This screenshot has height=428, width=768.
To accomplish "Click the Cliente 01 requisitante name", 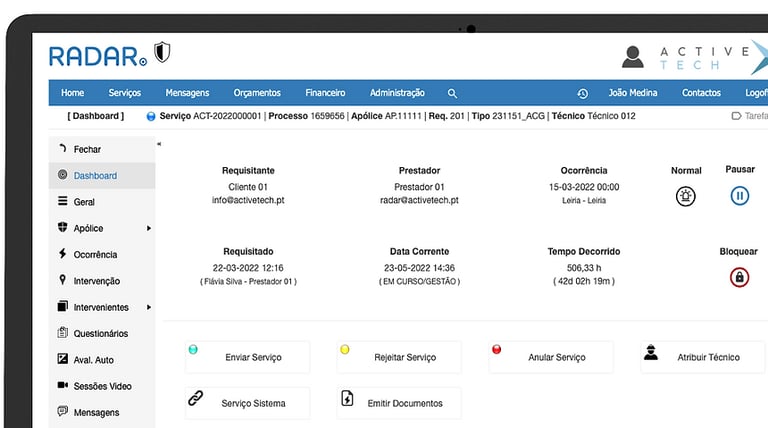I will (x=248, y=187).
